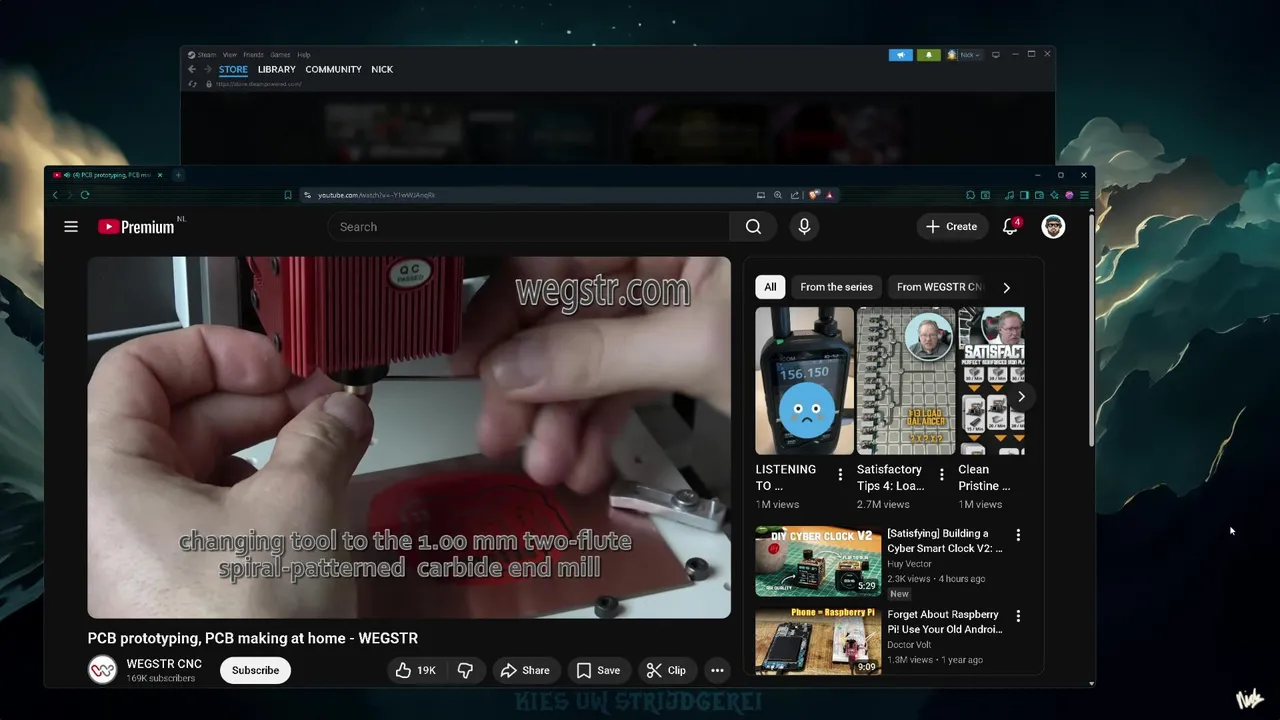
Task: Click the YouTube page vertical scrollbar
Action: click(x=1091, y=330)
